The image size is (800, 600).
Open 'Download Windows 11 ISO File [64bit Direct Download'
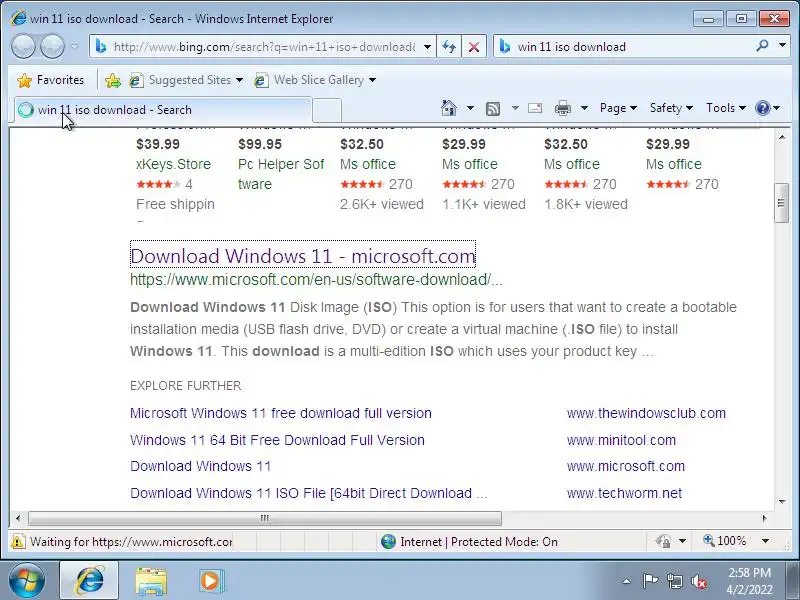pyautogui.click(x=309, y=493)
